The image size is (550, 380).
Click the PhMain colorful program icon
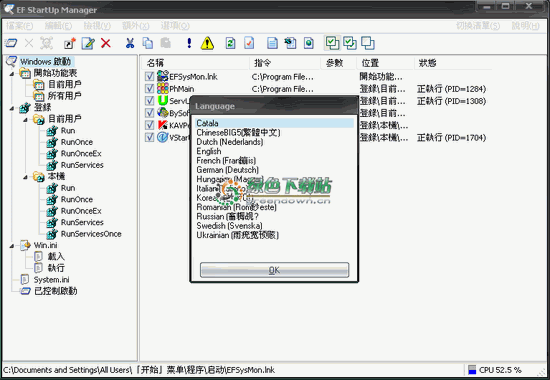[162, 88]
